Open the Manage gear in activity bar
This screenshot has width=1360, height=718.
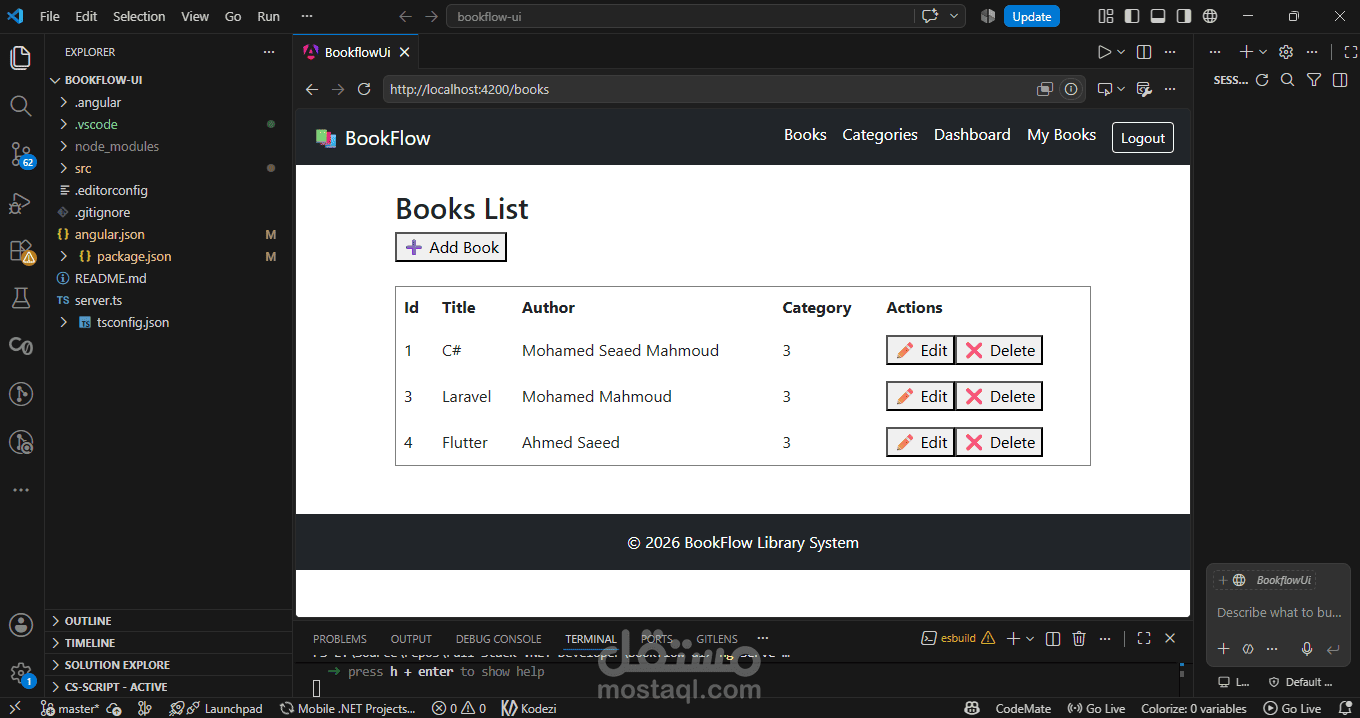tap(21, 673)
